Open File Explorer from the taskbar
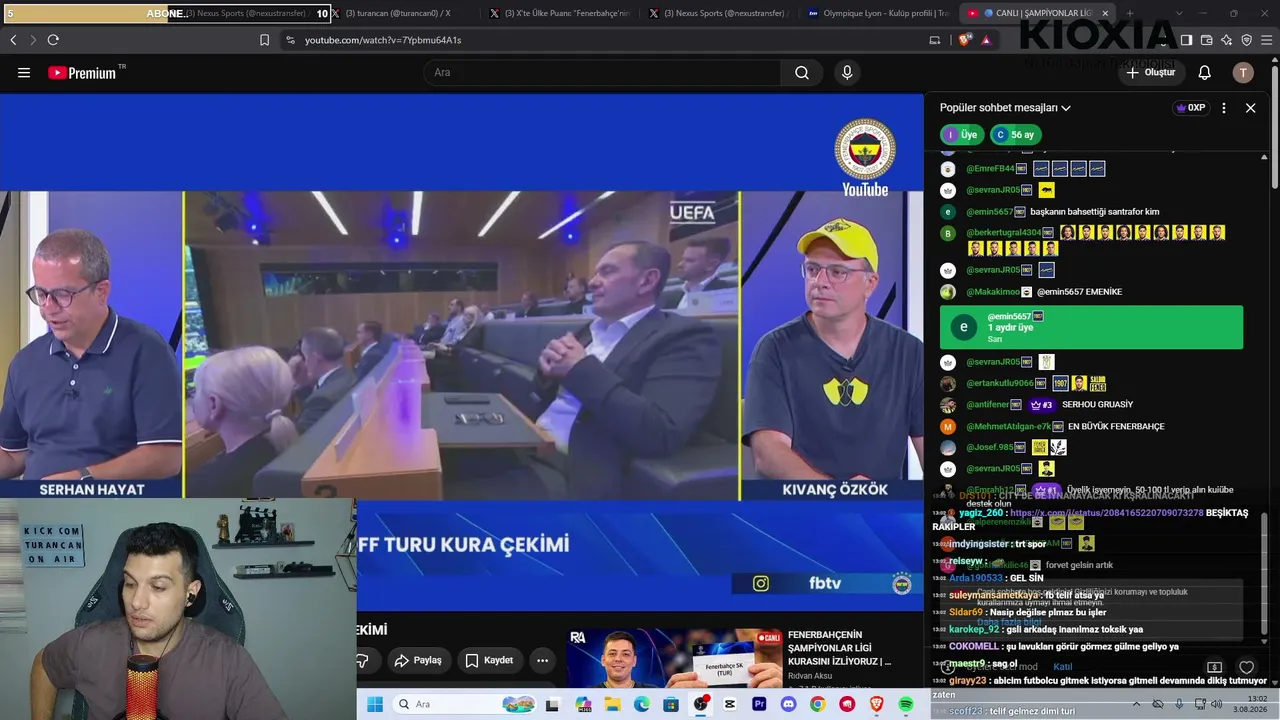1280x720 pixels. point(612,705)
